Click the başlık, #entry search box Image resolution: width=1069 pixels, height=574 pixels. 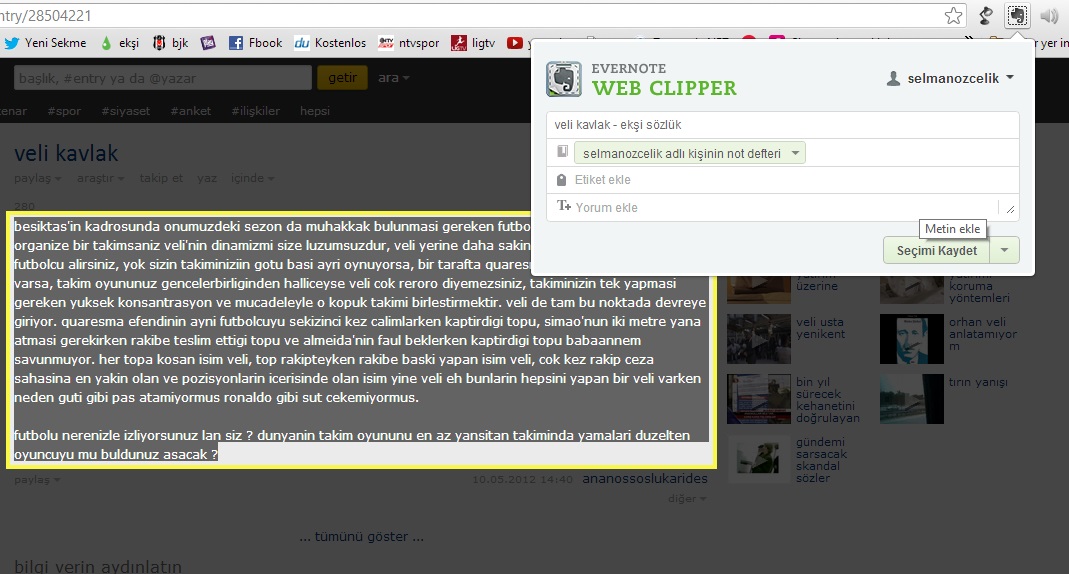coord(162,78)
